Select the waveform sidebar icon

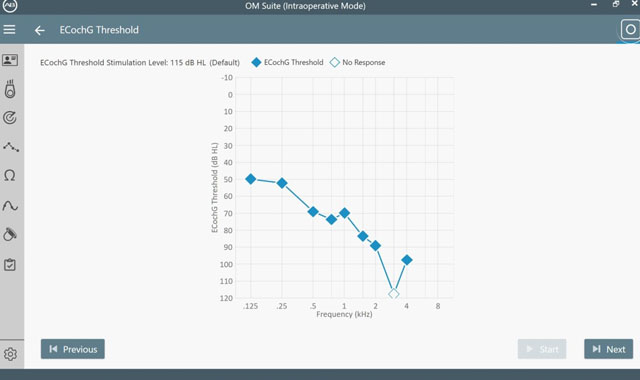(x=10, y=205)
